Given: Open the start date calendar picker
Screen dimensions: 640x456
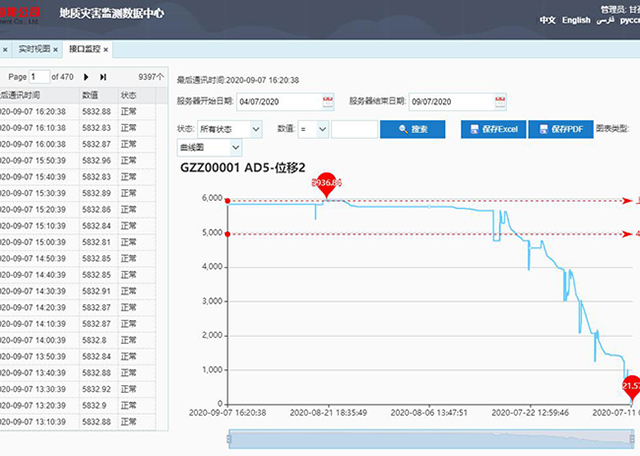Looking at the screenshot, I should tap(328, 101).
